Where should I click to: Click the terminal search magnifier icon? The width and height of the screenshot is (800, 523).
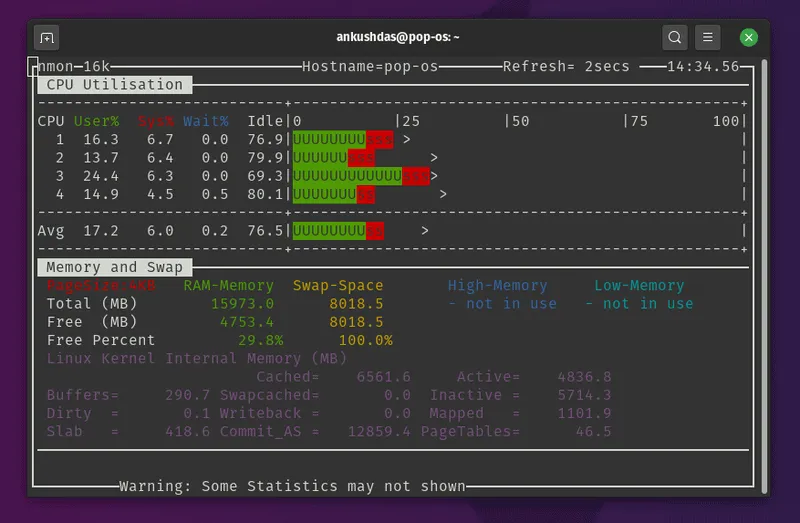(x=674, y=37)
